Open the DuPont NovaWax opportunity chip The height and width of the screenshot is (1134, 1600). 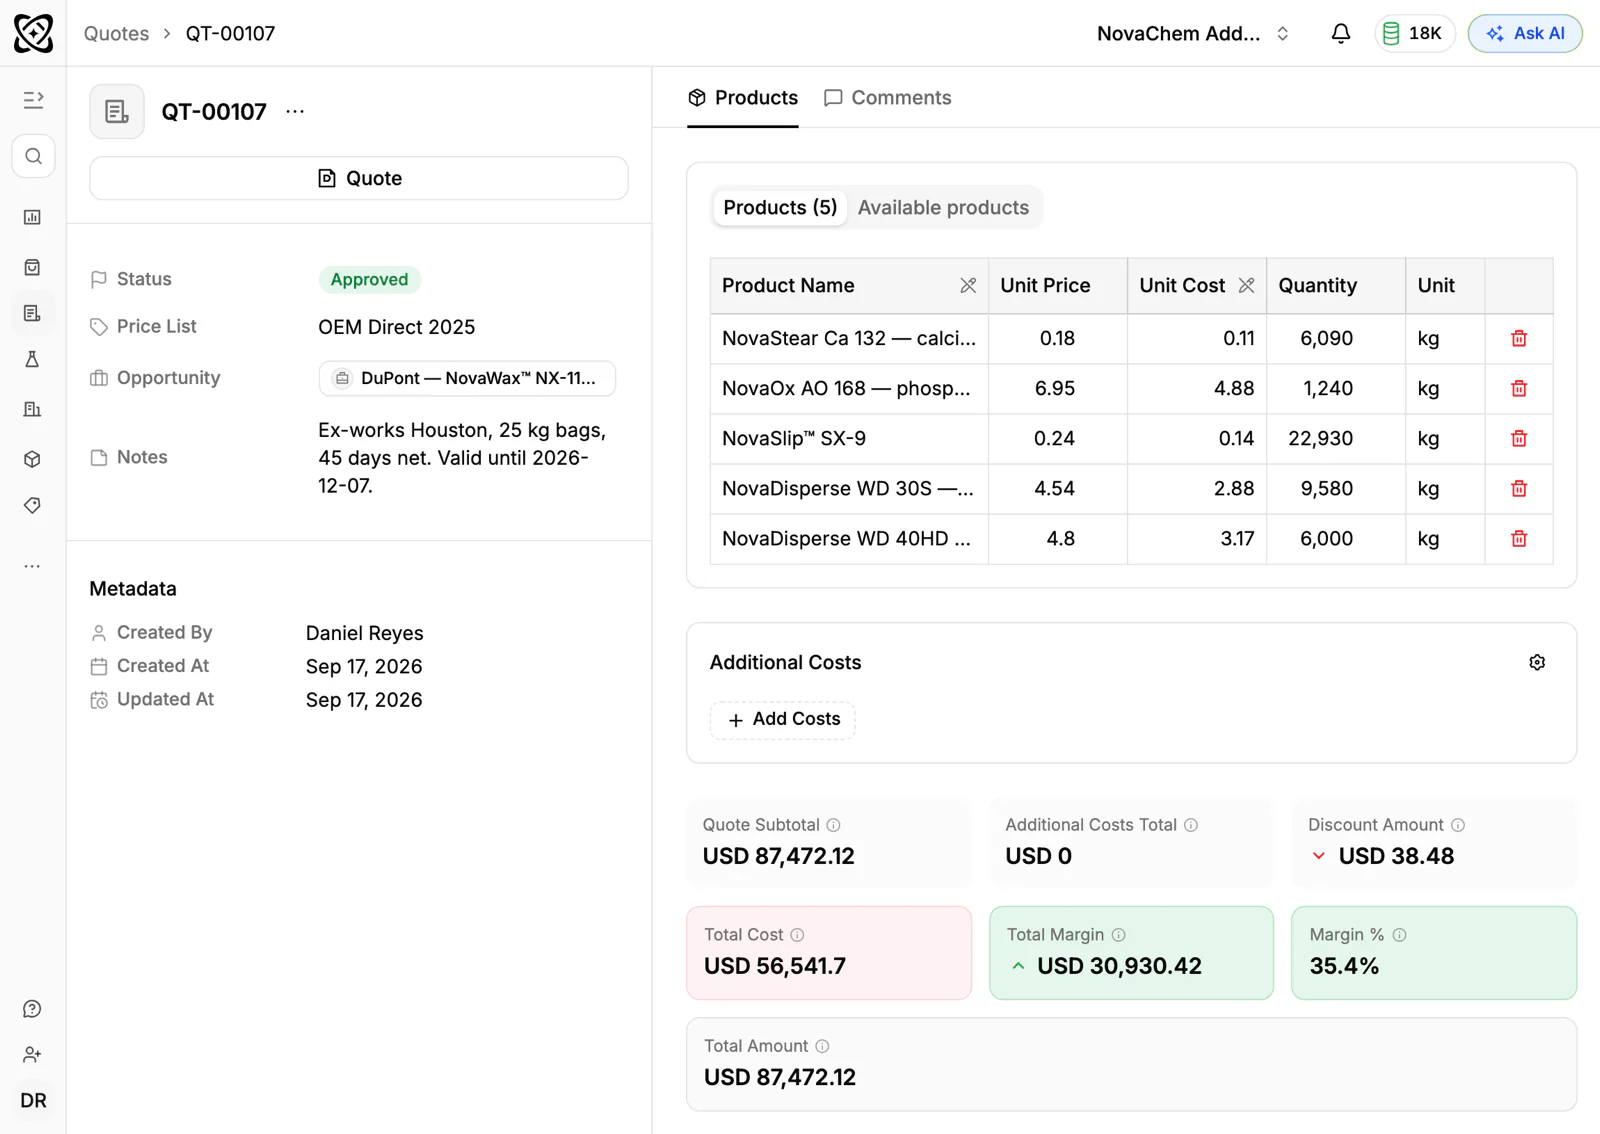coord(467,378)
